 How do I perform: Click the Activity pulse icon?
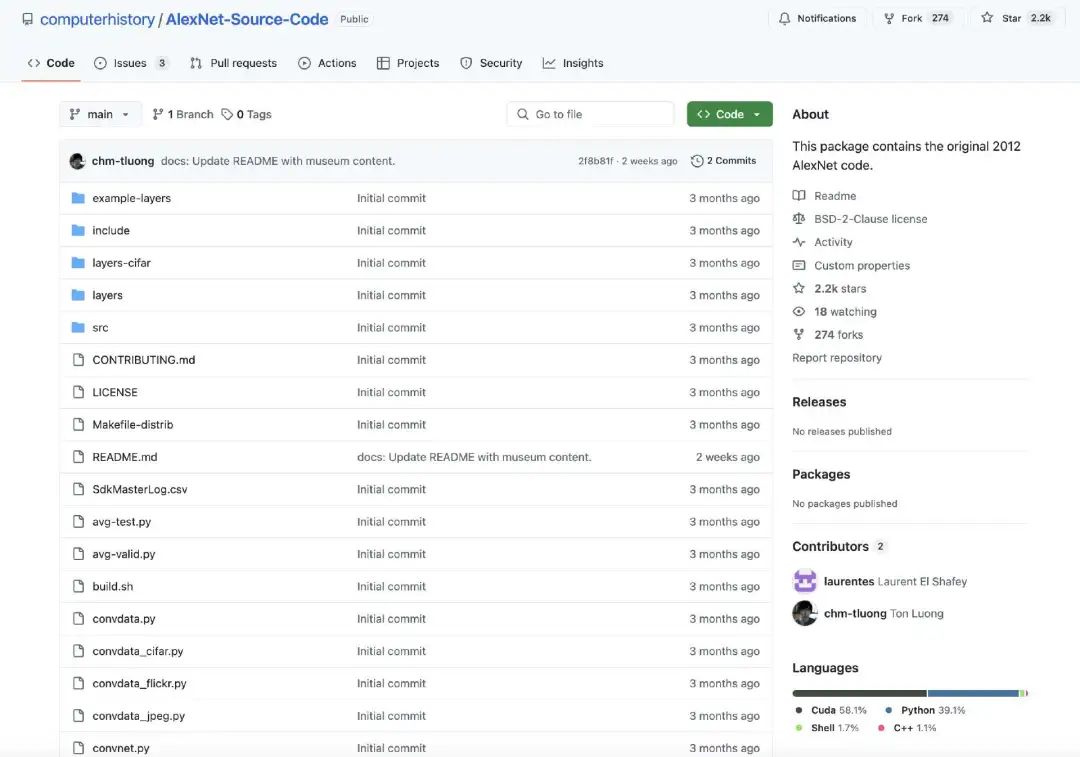pyautogui.click(x=799, y=242)
